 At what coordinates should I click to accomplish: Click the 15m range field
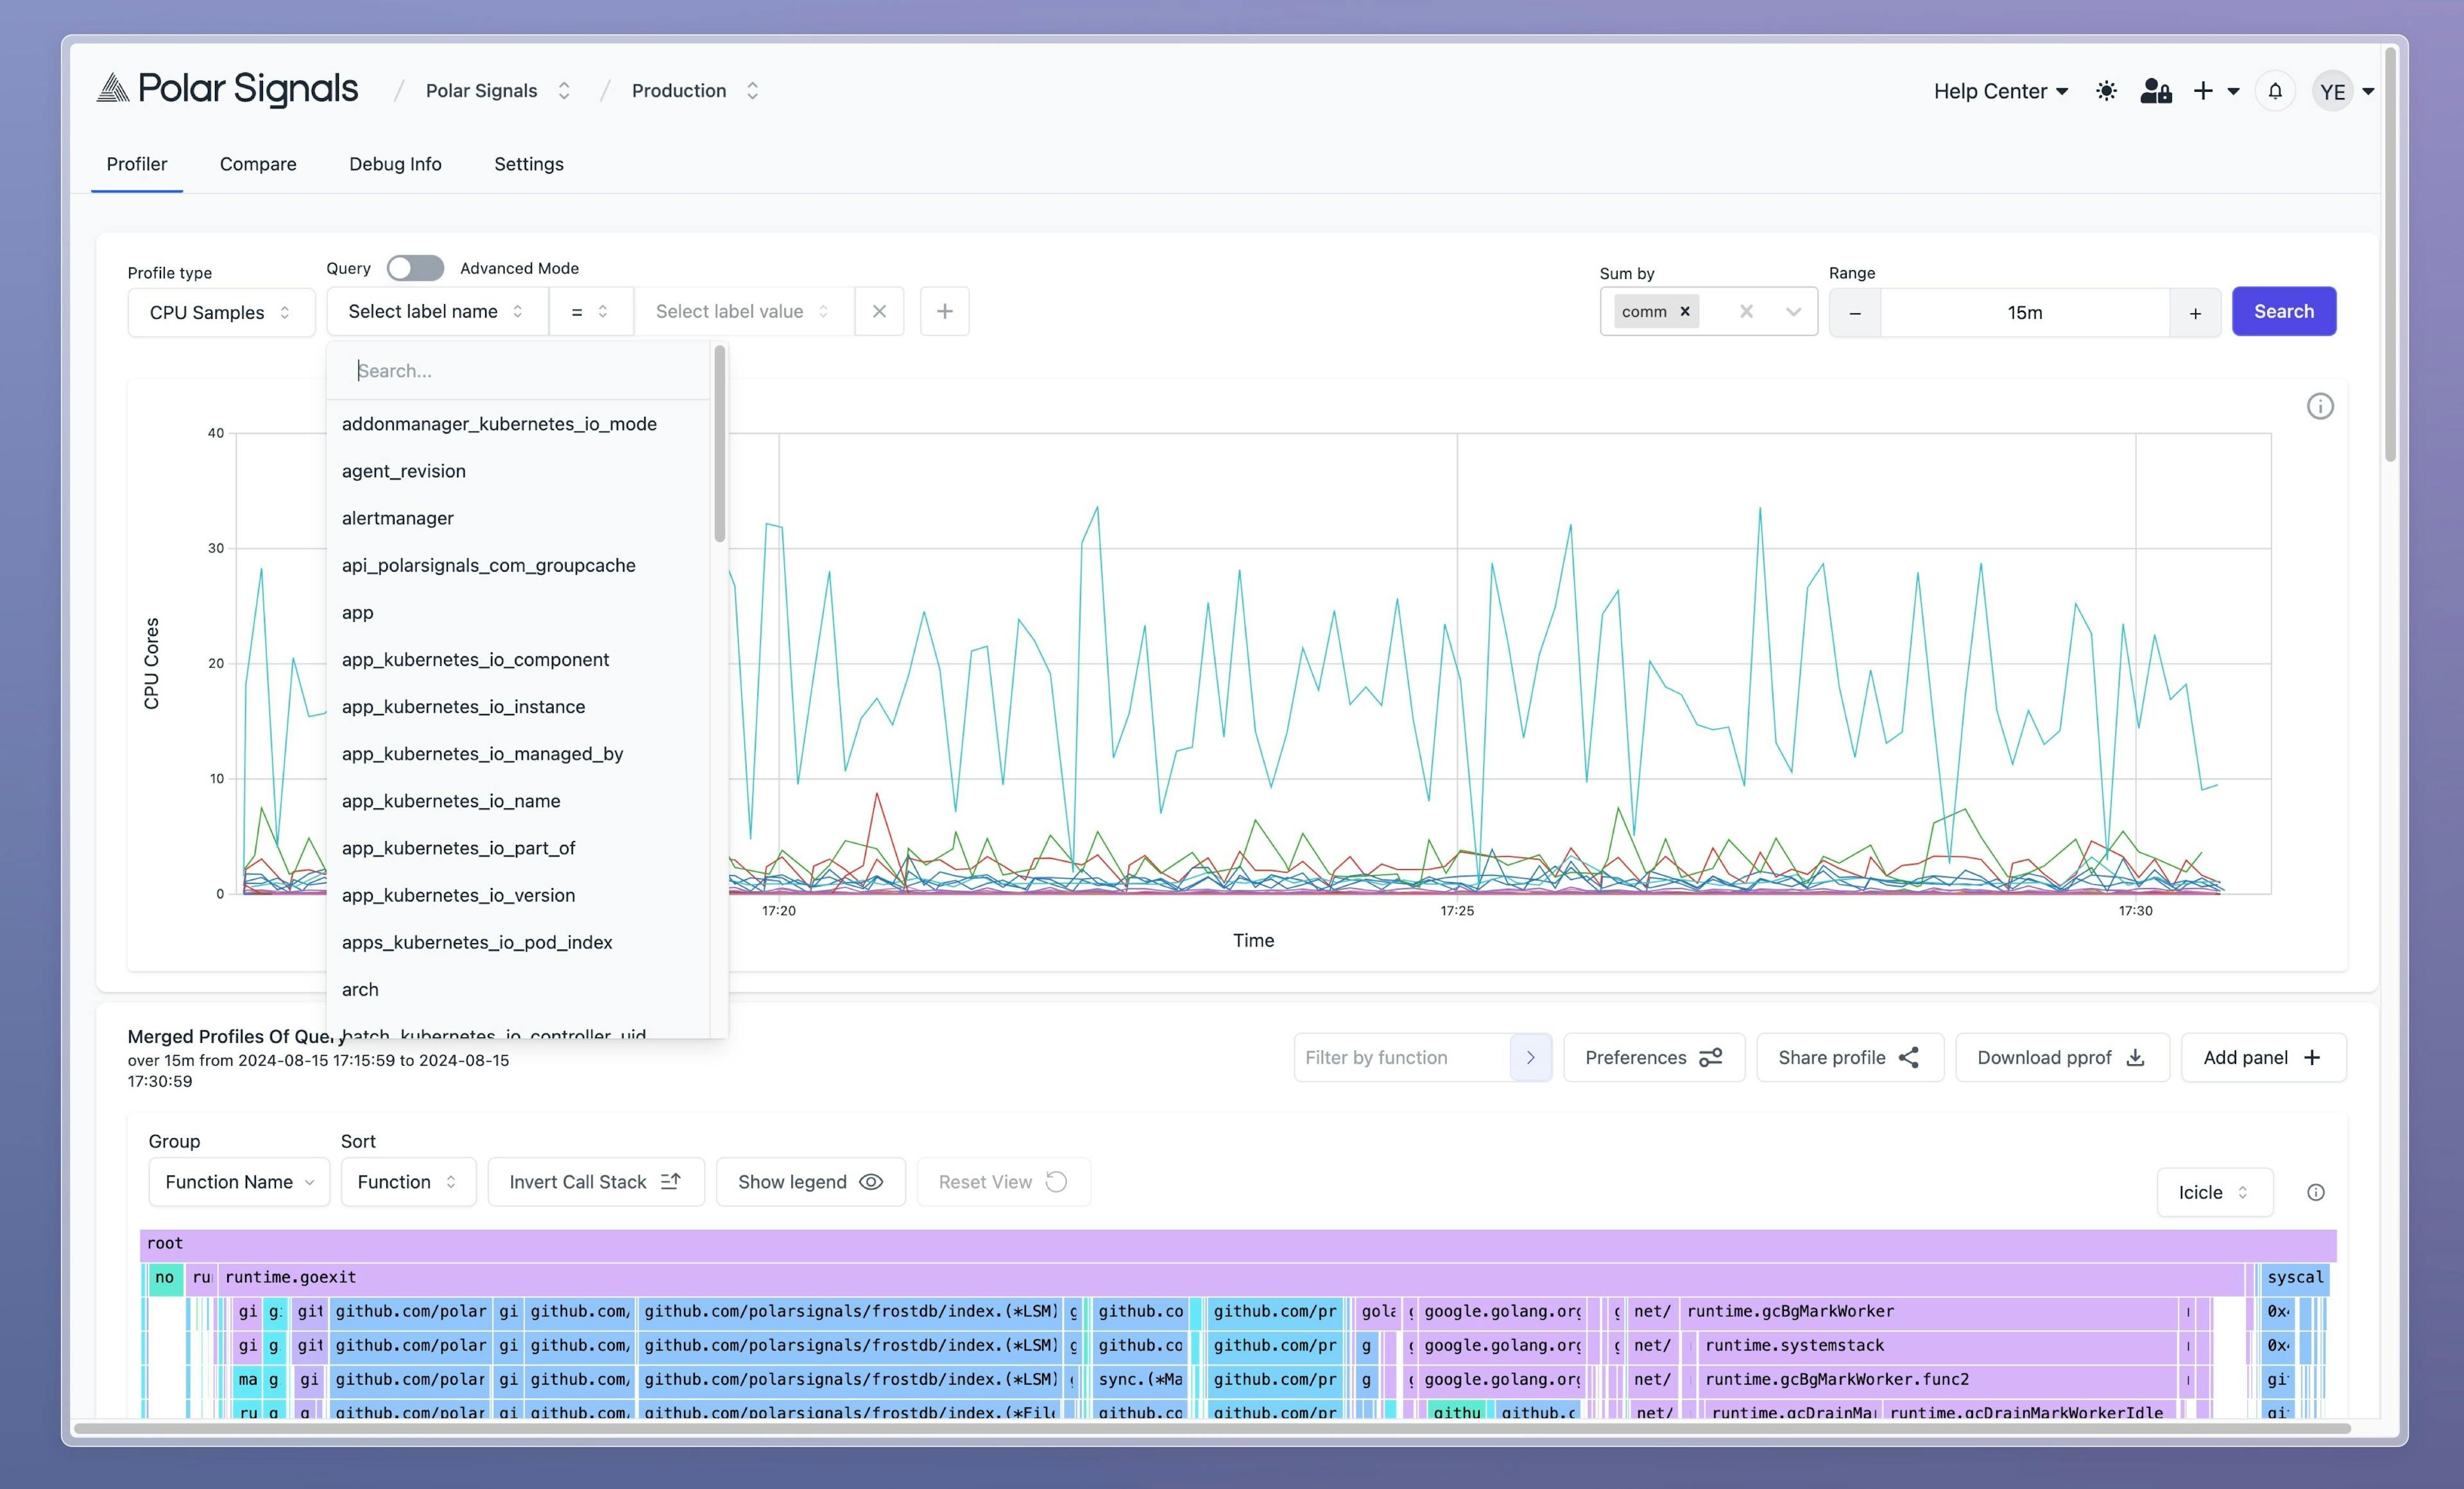(2025, 313)
